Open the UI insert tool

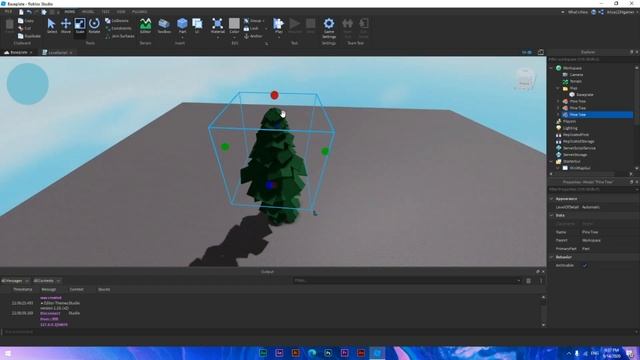tap(198, 25)
